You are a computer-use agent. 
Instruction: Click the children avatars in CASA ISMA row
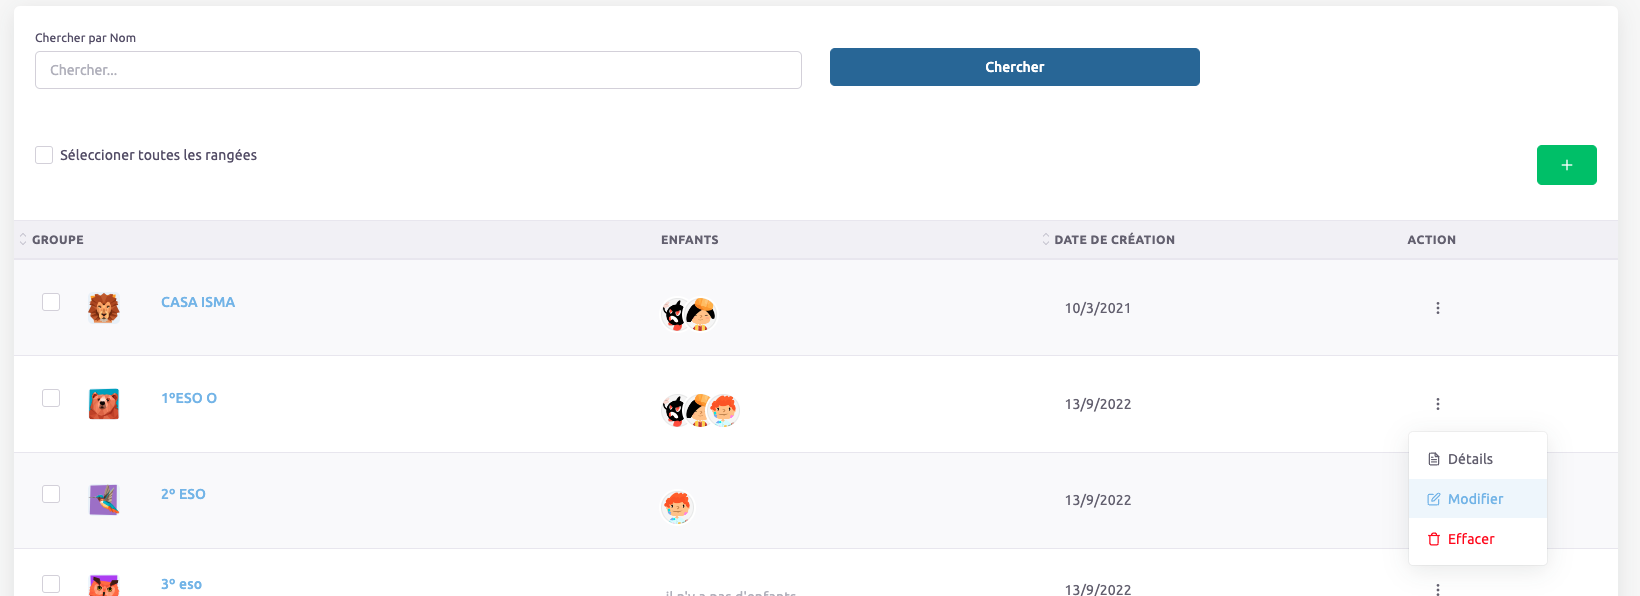[x=689, y=314]
